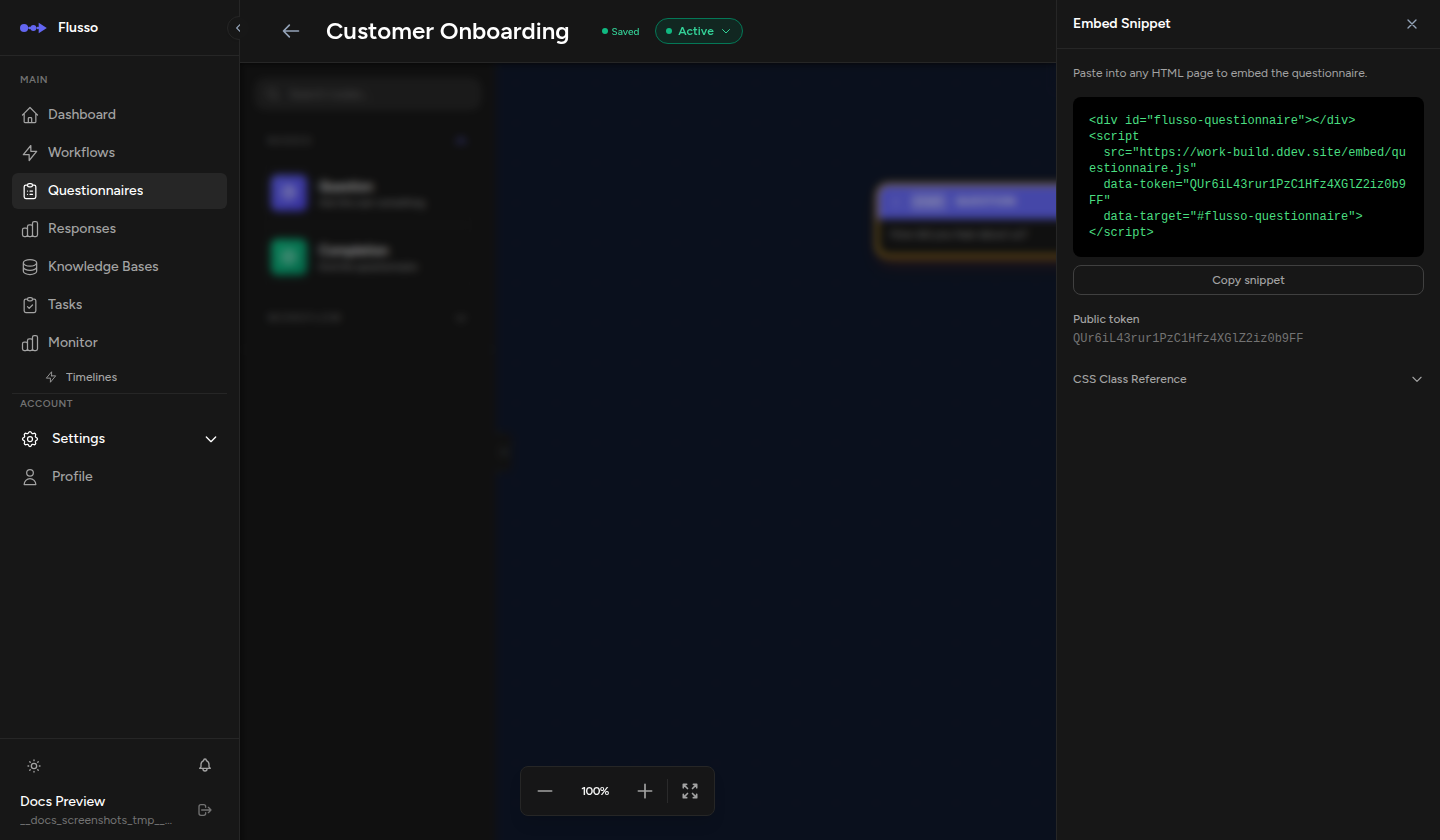Viewport: 1440px width, 840px height.
Task: Click the Copy snippet button
Action: coord(1248,280)
